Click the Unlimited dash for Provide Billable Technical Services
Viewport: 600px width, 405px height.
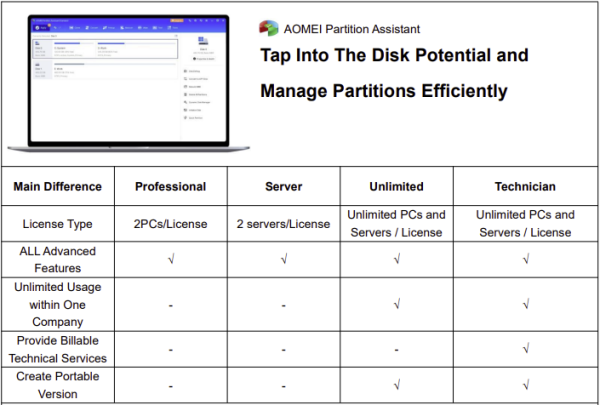click(x=396, y=350)
